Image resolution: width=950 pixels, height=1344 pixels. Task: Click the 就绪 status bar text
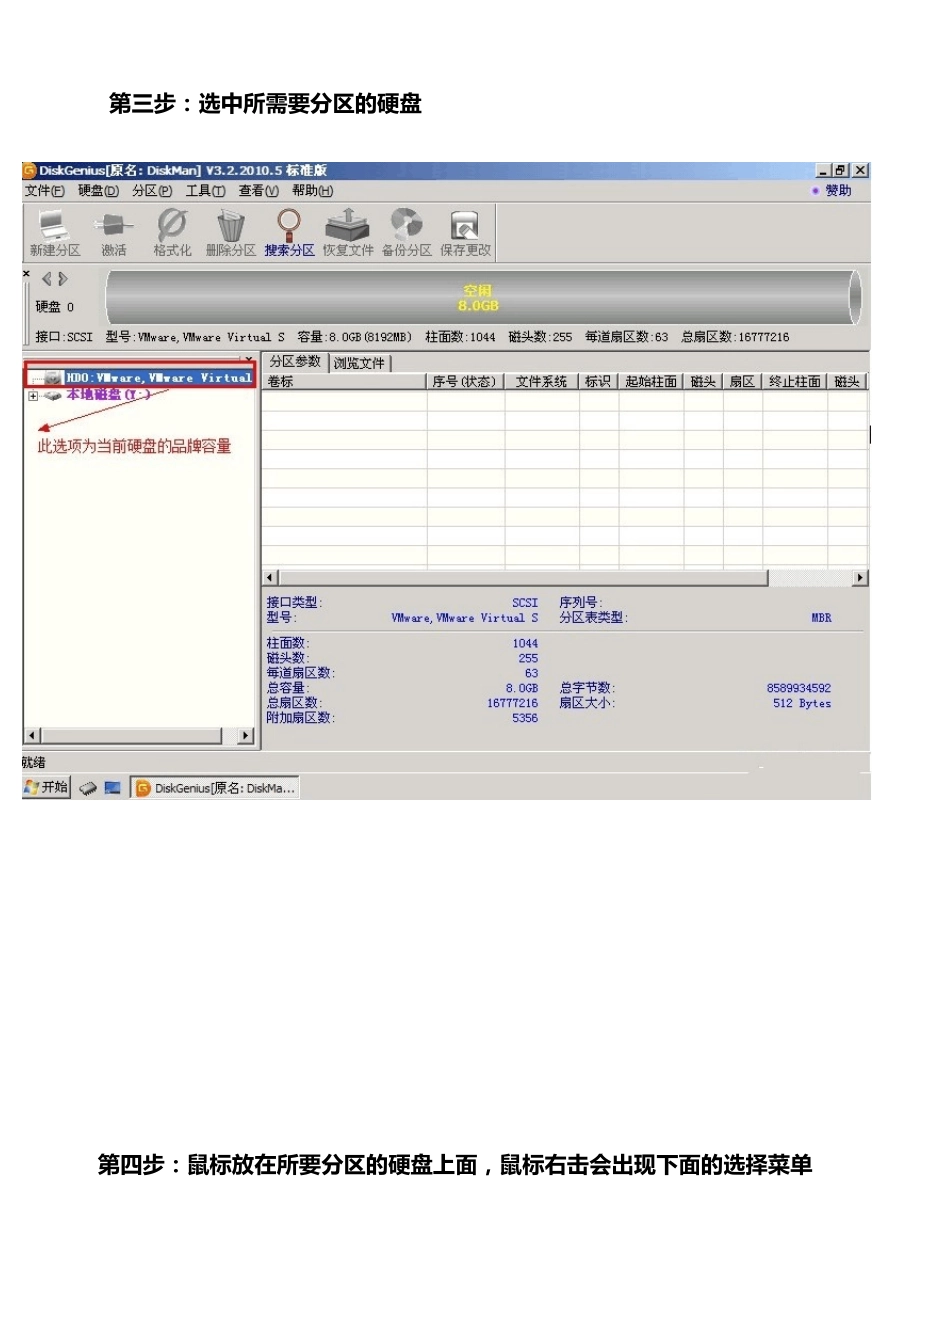coord(35,762)
